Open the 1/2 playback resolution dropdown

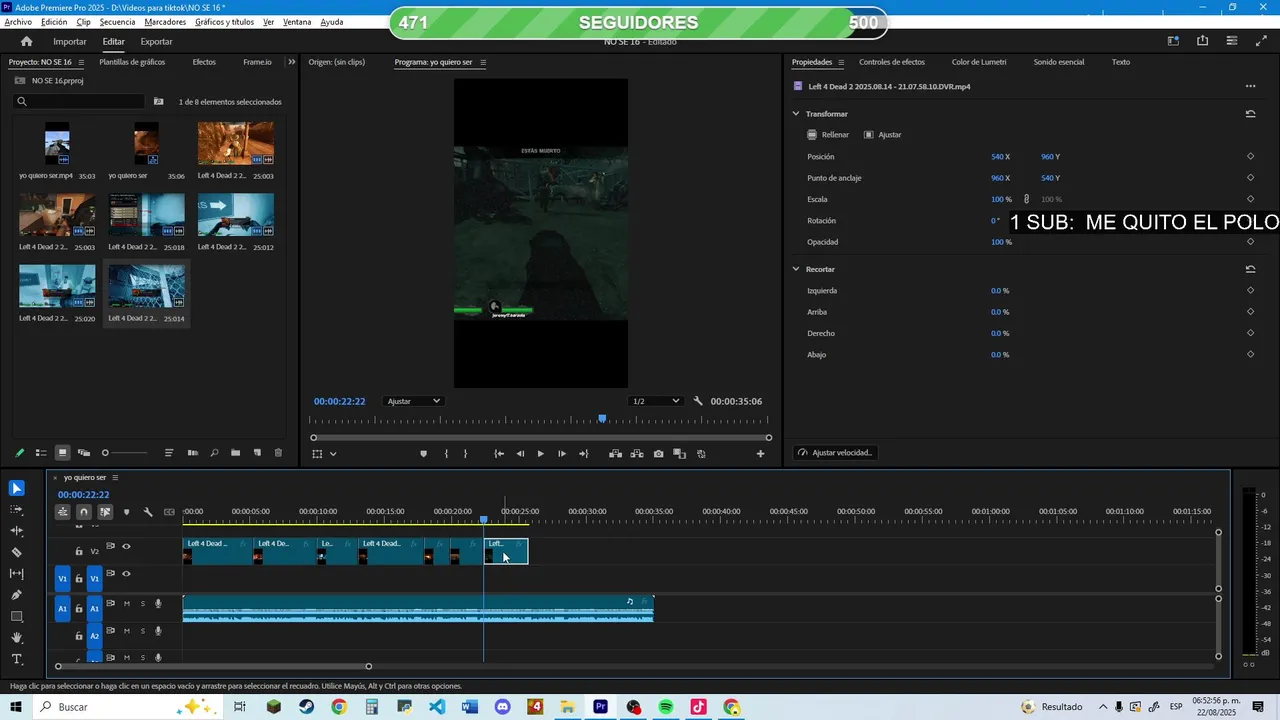click(x=656, y=401)
